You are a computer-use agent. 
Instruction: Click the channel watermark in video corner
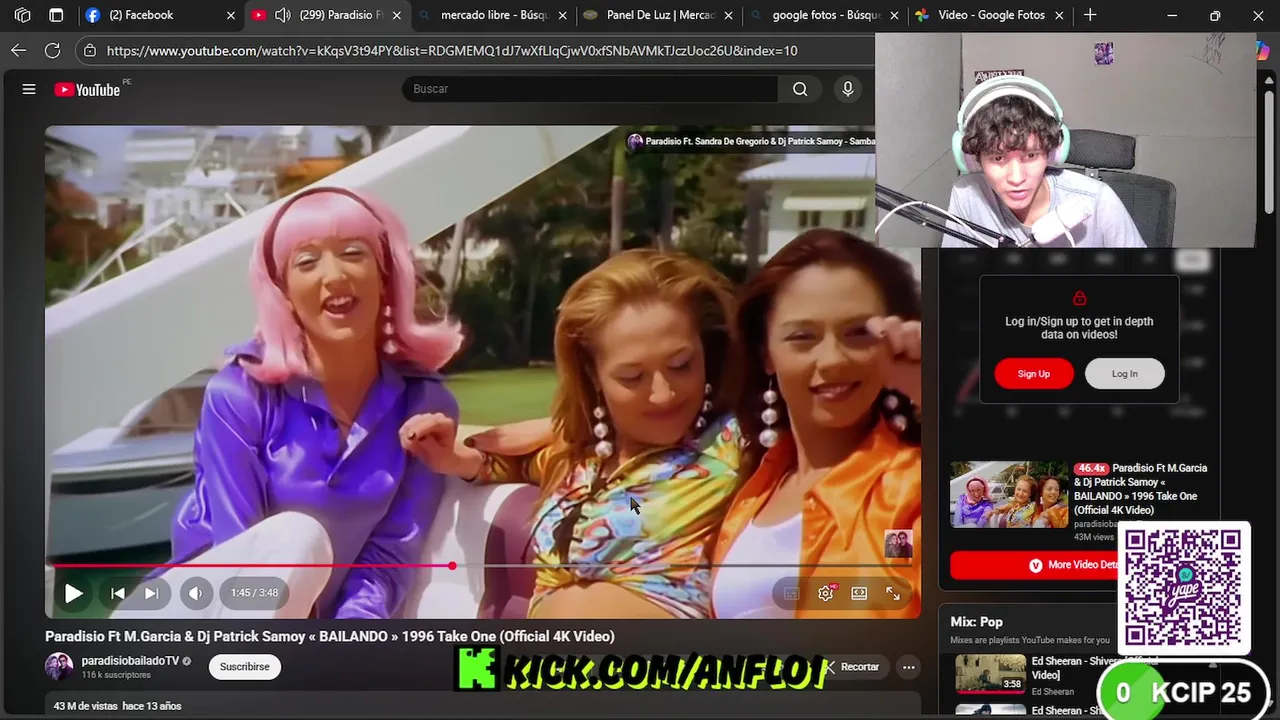898,544
